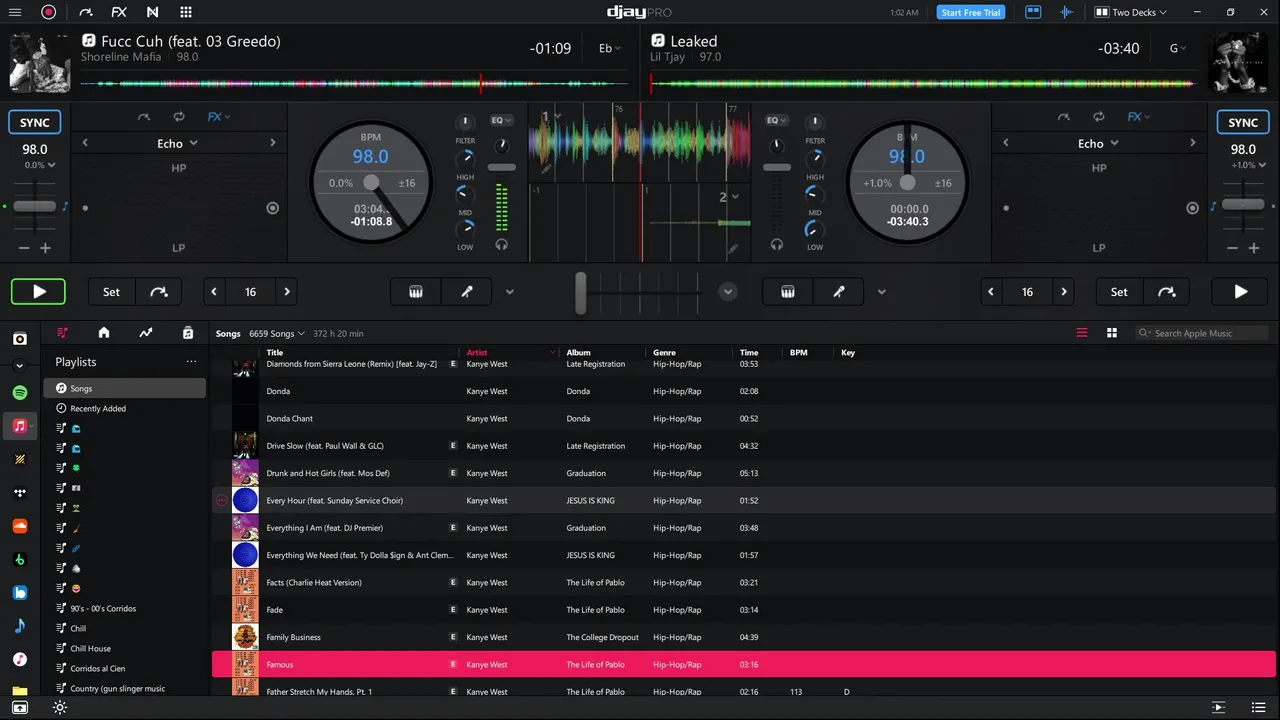Image resolution: width=1280 pixels, height=720 pixels.
Task: Open the microphone tool on right deck
Action: pos(839,292)
